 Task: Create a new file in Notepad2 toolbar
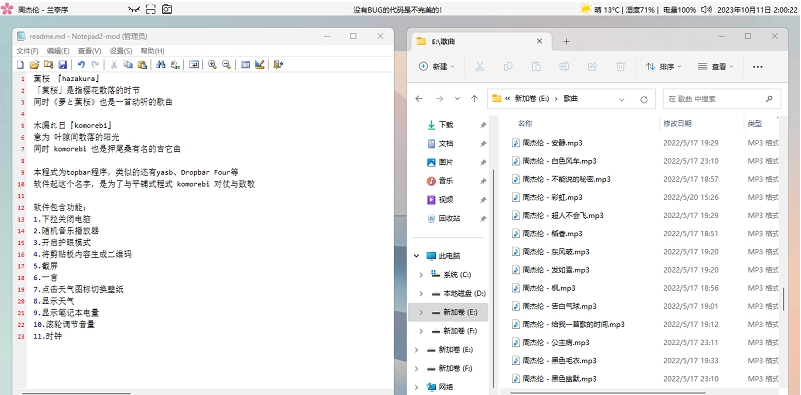coord(20,64)
